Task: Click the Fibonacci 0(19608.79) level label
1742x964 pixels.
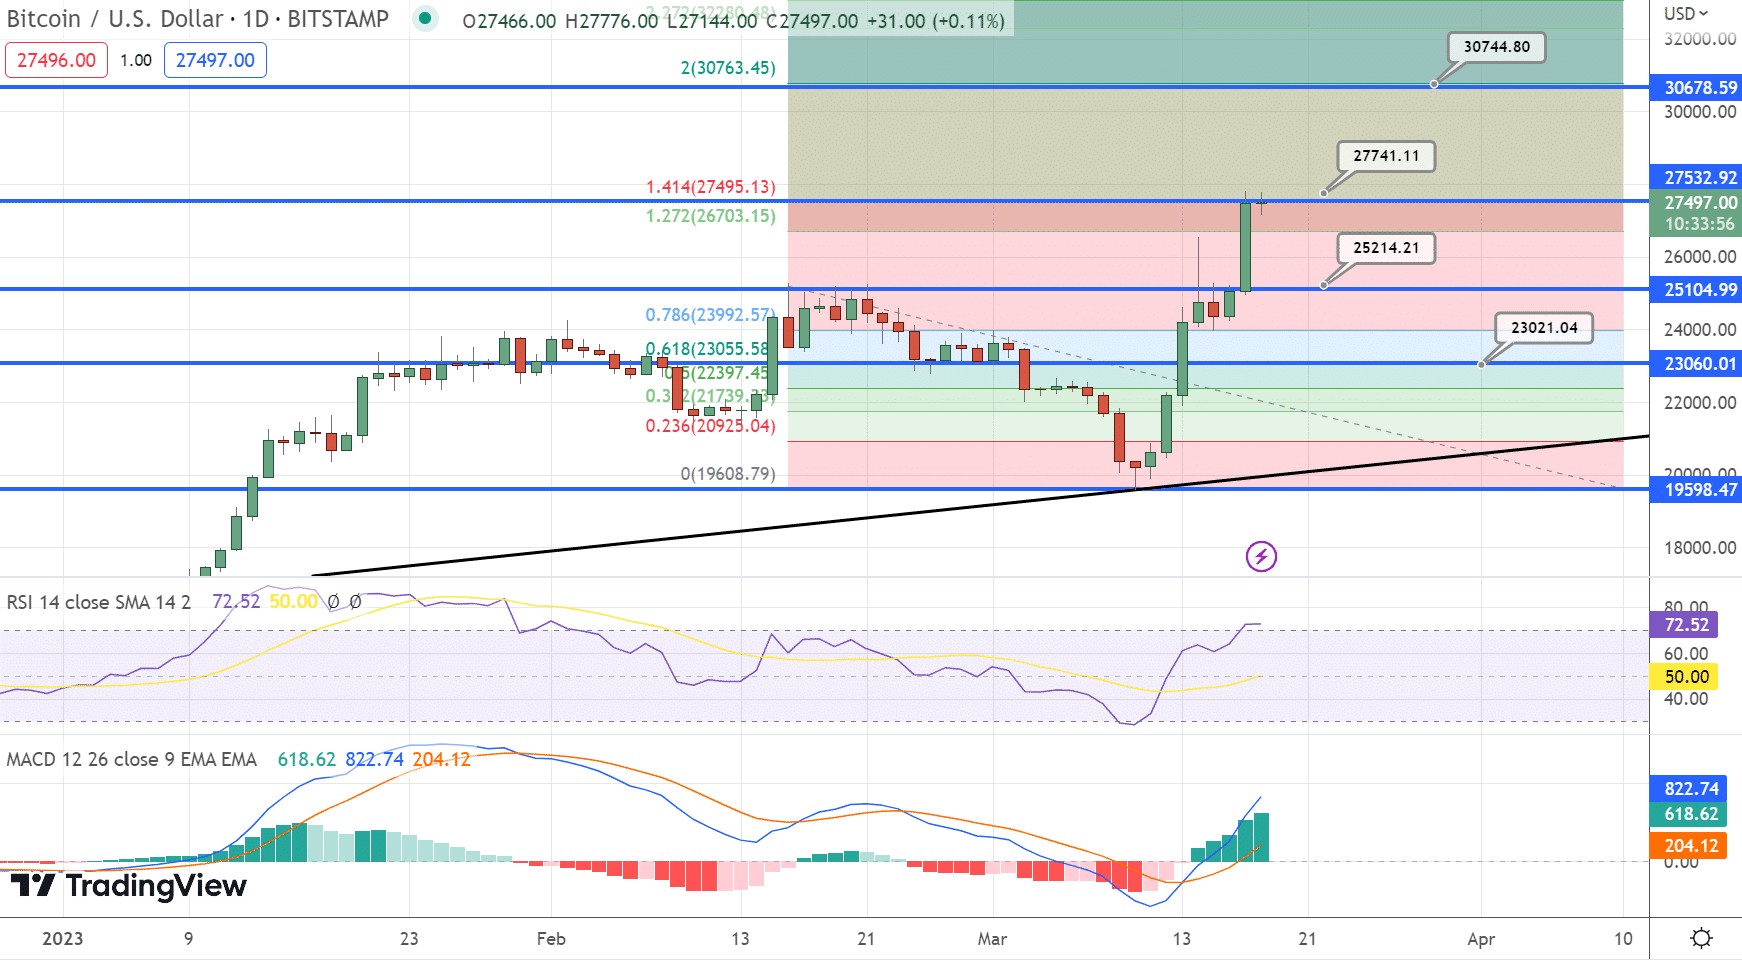Action: (728, 474)
